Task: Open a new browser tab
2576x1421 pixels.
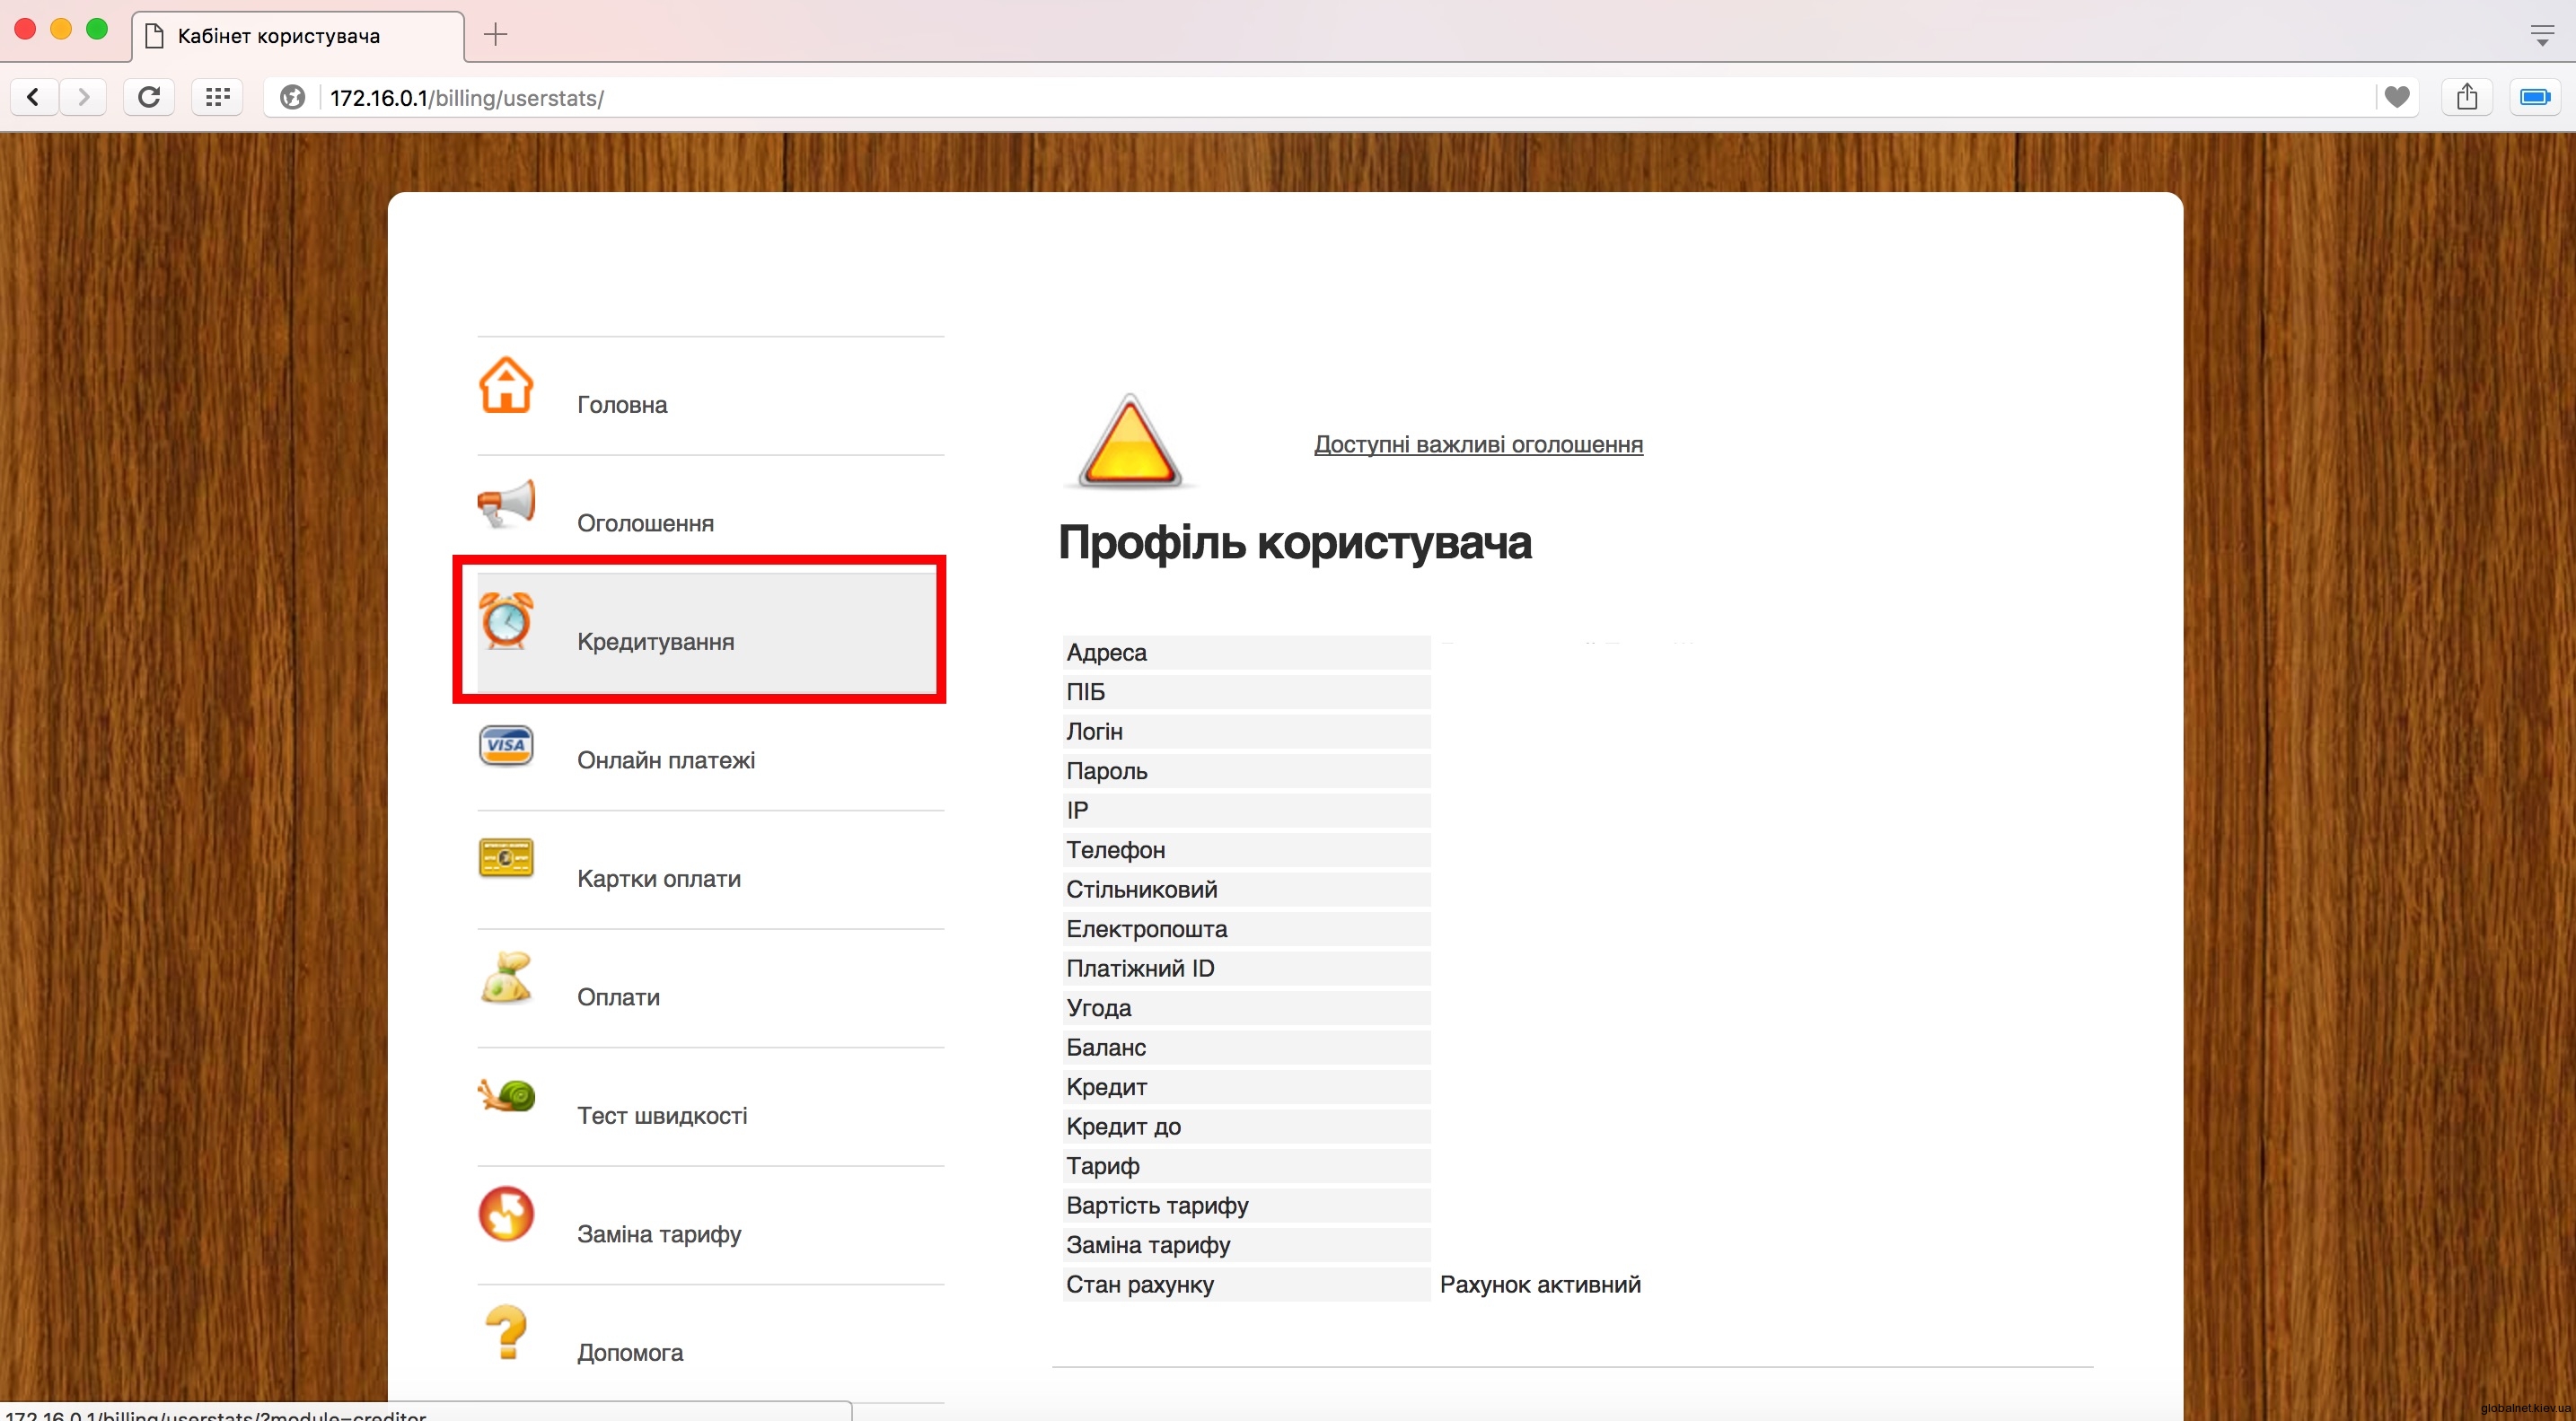Action: click(494, 35)
